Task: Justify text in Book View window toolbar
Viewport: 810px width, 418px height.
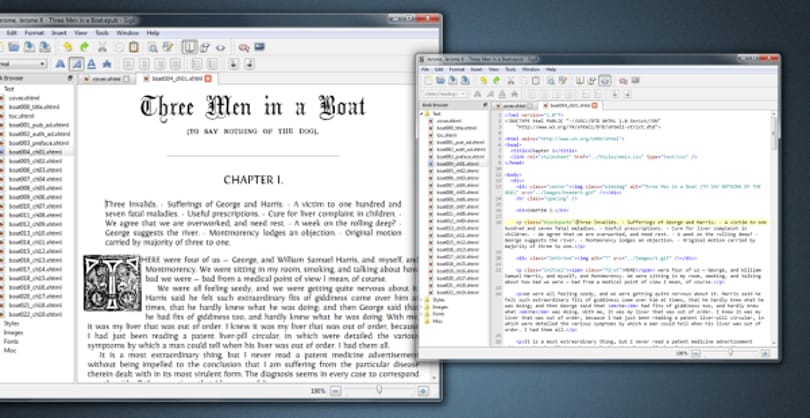Action: pos(176,64)
